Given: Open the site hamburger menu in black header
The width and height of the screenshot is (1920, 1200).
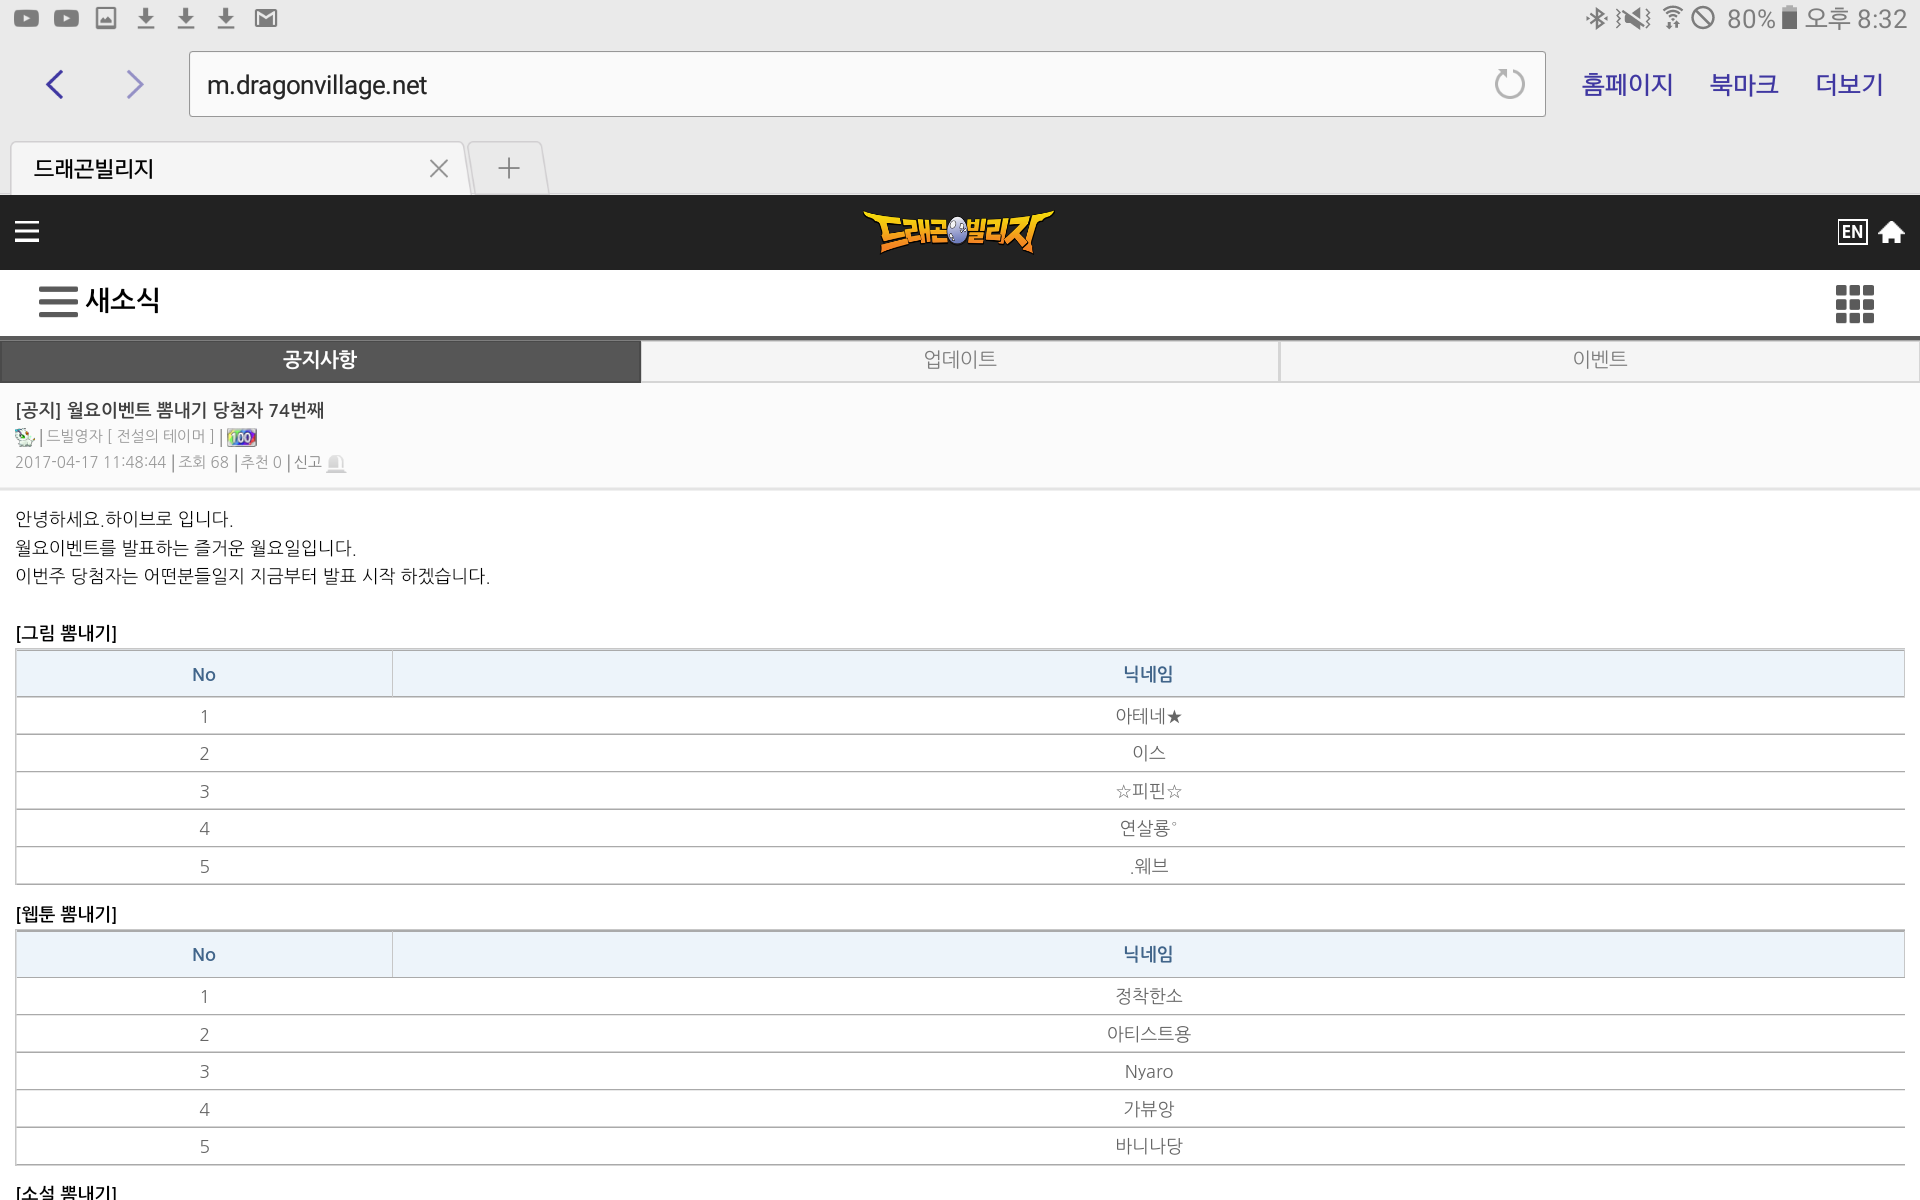Looking at the screenshot, I should point(27,232).
